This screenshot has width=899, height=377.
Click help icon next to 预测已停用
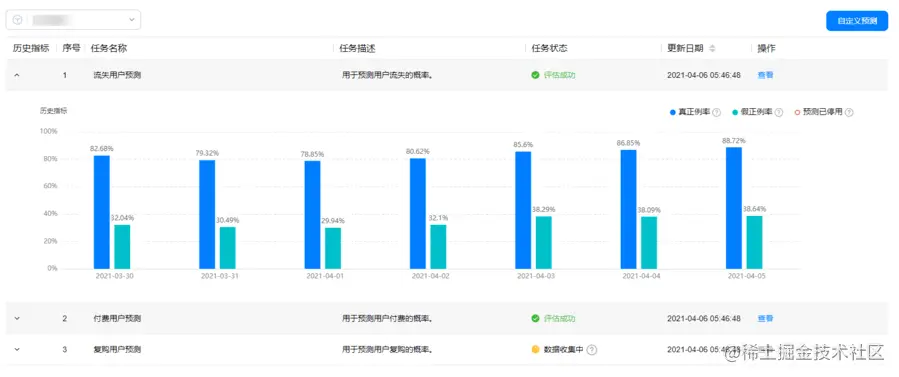point(849,113)
